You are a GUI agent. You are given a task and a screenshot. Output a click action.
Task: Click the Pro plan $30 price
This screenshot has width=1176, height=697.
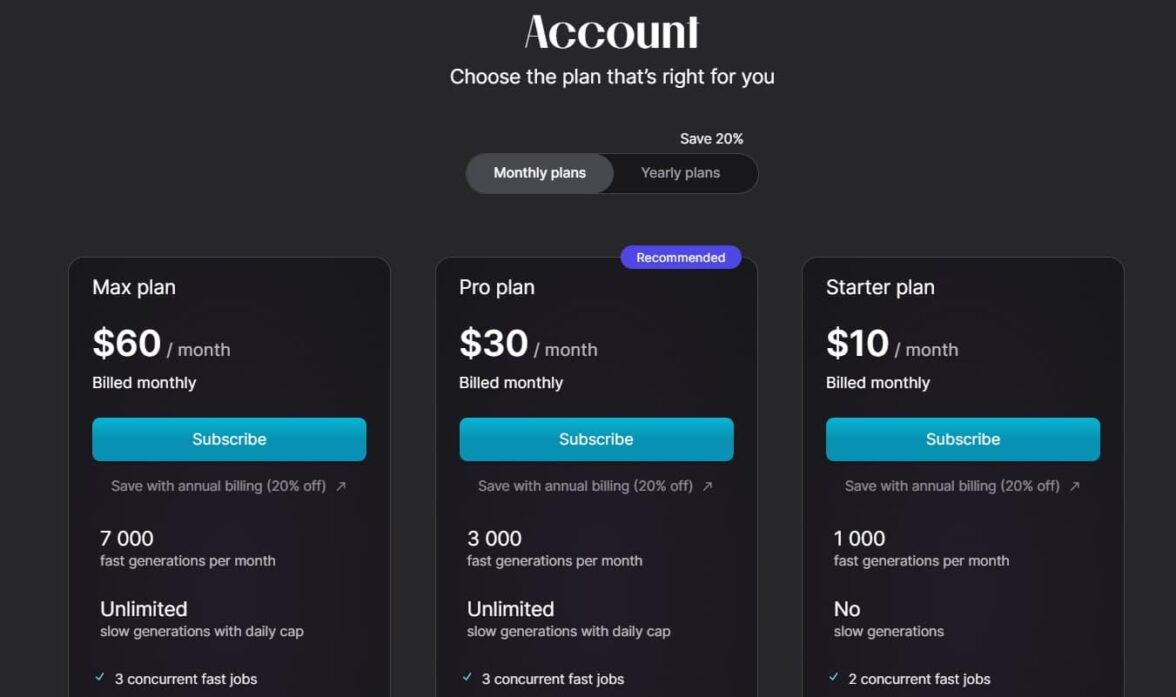(x=494, y=344)
